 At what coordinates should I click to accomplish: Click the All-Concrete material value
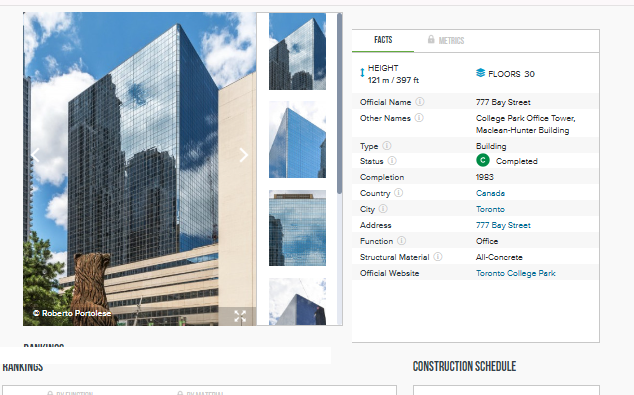point(499,257)
